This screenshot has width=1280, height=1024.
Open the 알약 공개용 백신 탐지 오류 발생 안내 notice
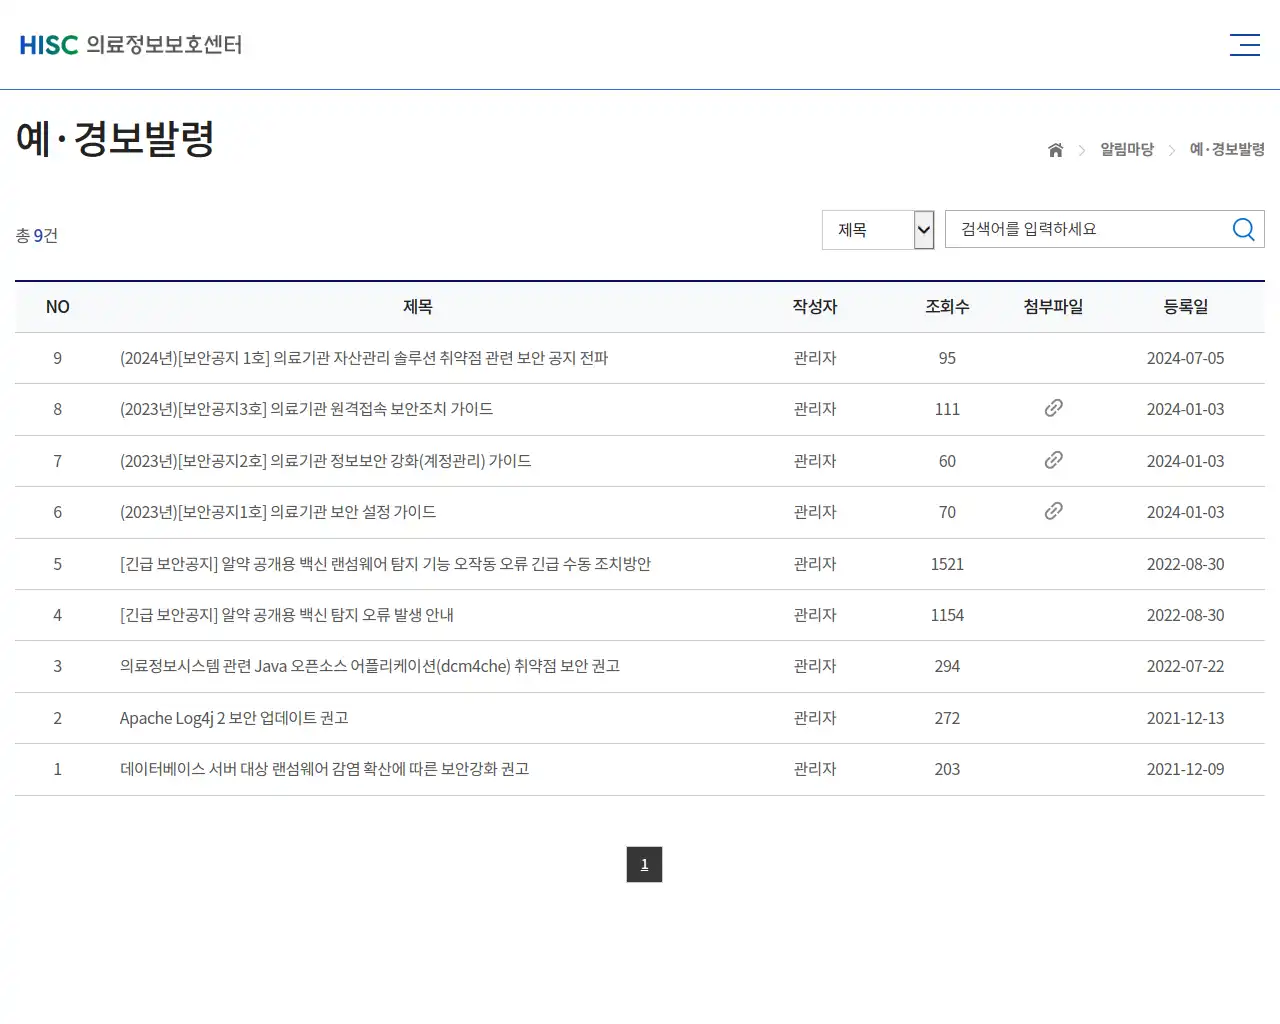[x=286, y=615]
